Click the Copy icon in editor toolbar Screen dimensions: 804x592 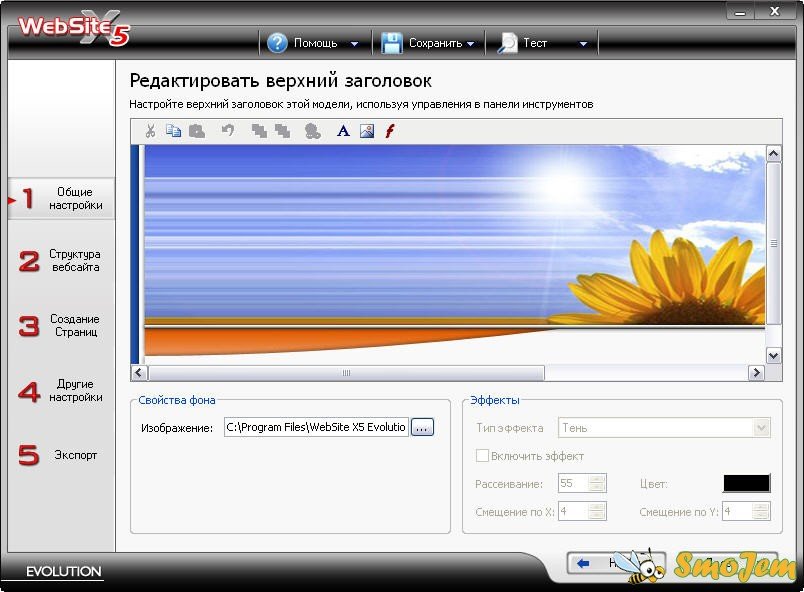coord(173,131)
